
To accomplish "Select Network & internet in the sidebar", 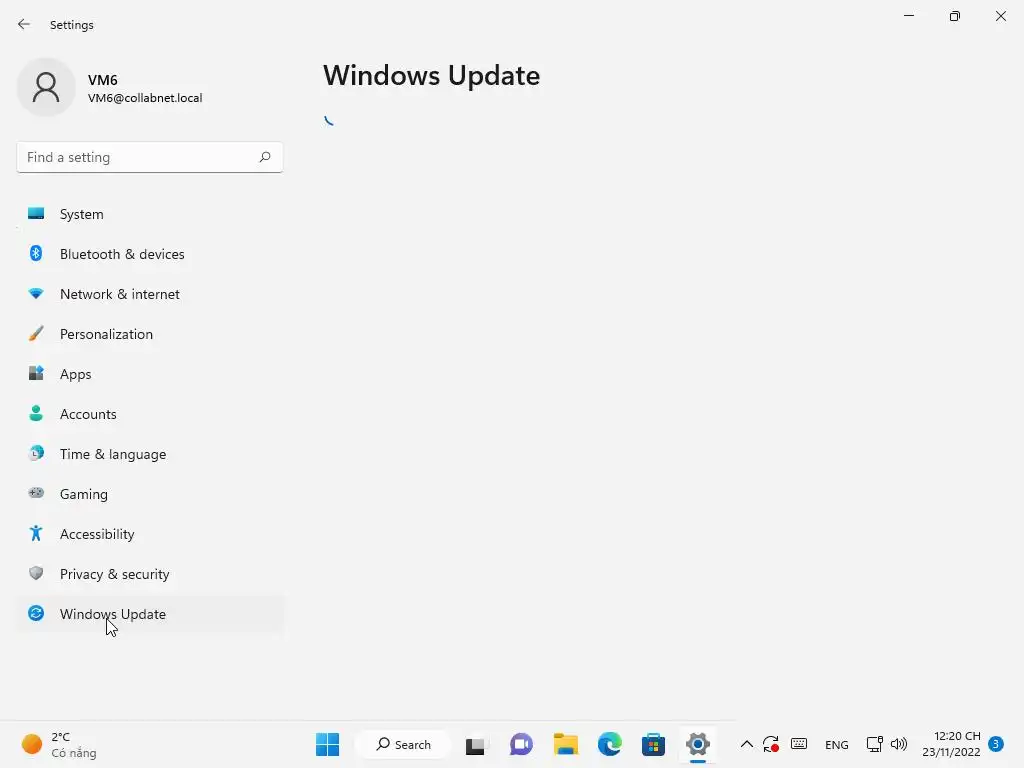I will pos(150,294).
